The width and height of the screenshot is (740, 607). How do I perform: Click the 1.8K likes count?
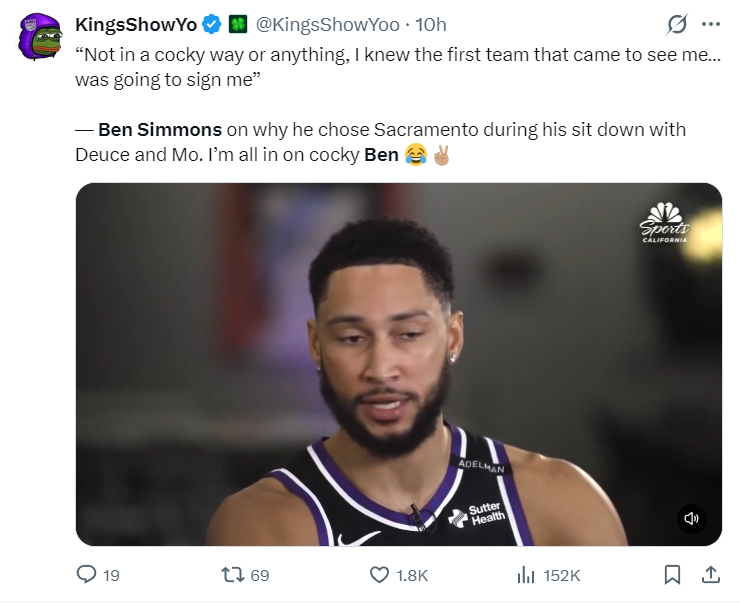(x=412, y=575)
